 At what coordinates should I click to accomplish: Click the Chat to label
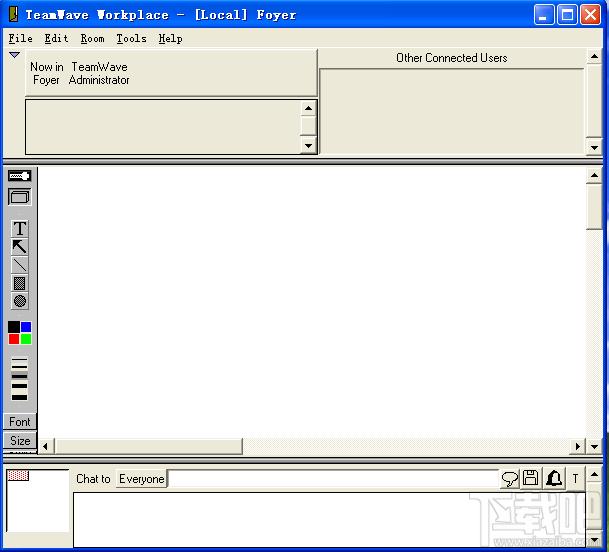pos(93,479)
